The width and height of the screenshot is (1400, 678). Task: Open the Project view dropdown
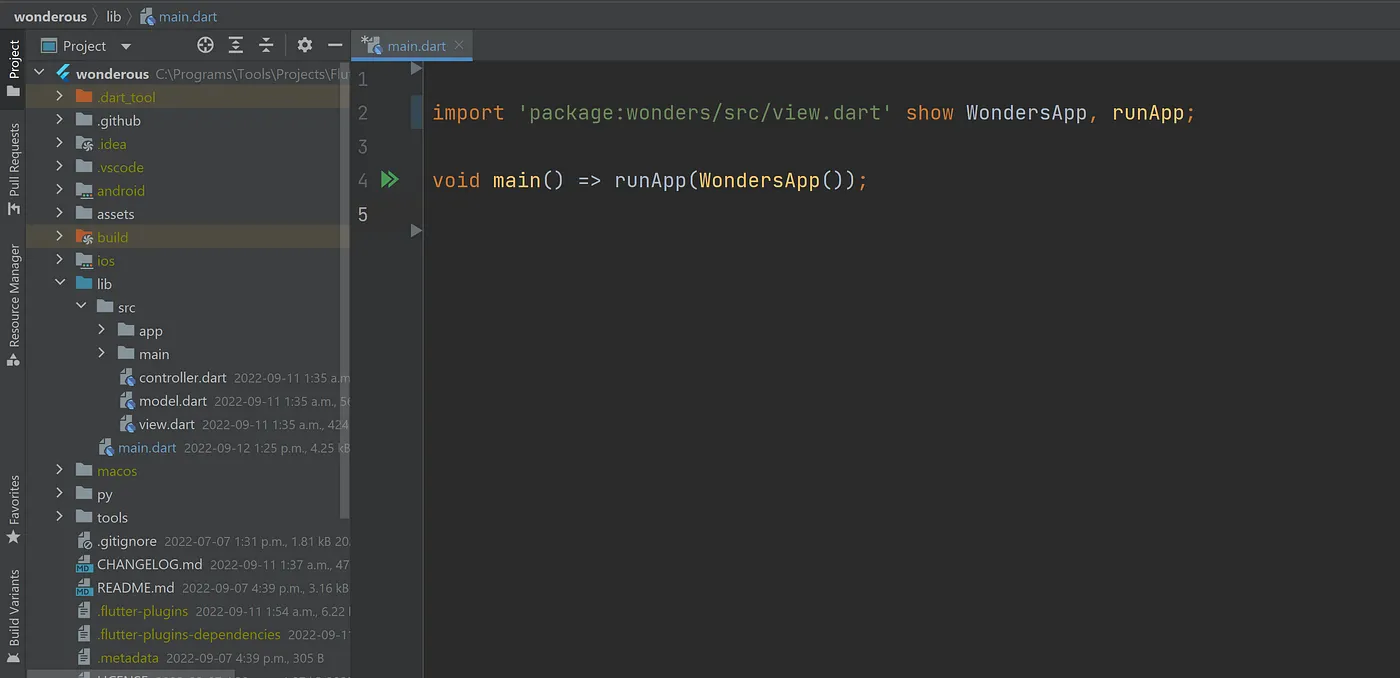125,45
